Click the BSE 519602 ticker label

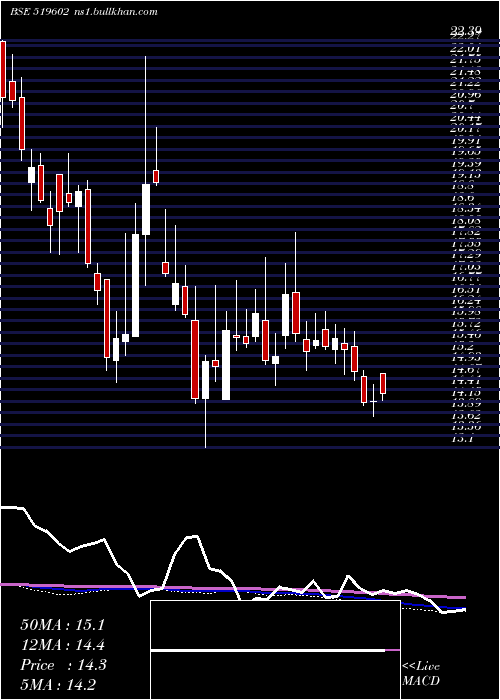coord(39,12)
